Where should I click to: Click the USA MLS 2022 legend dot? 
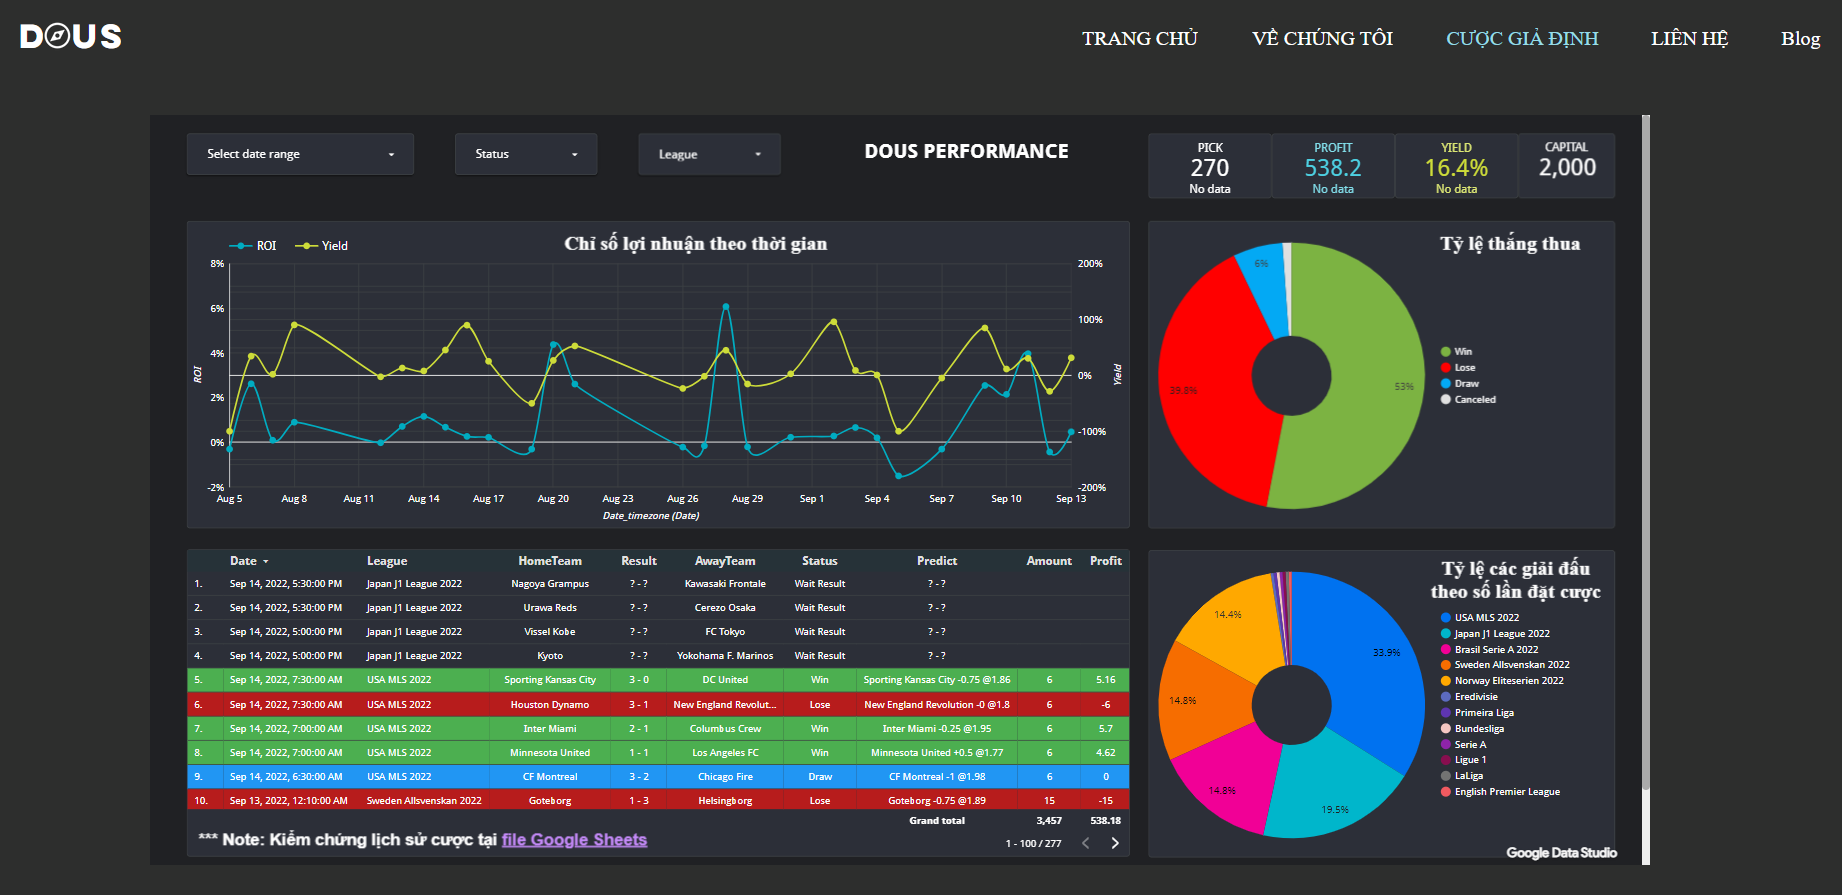pos(1446,618)
